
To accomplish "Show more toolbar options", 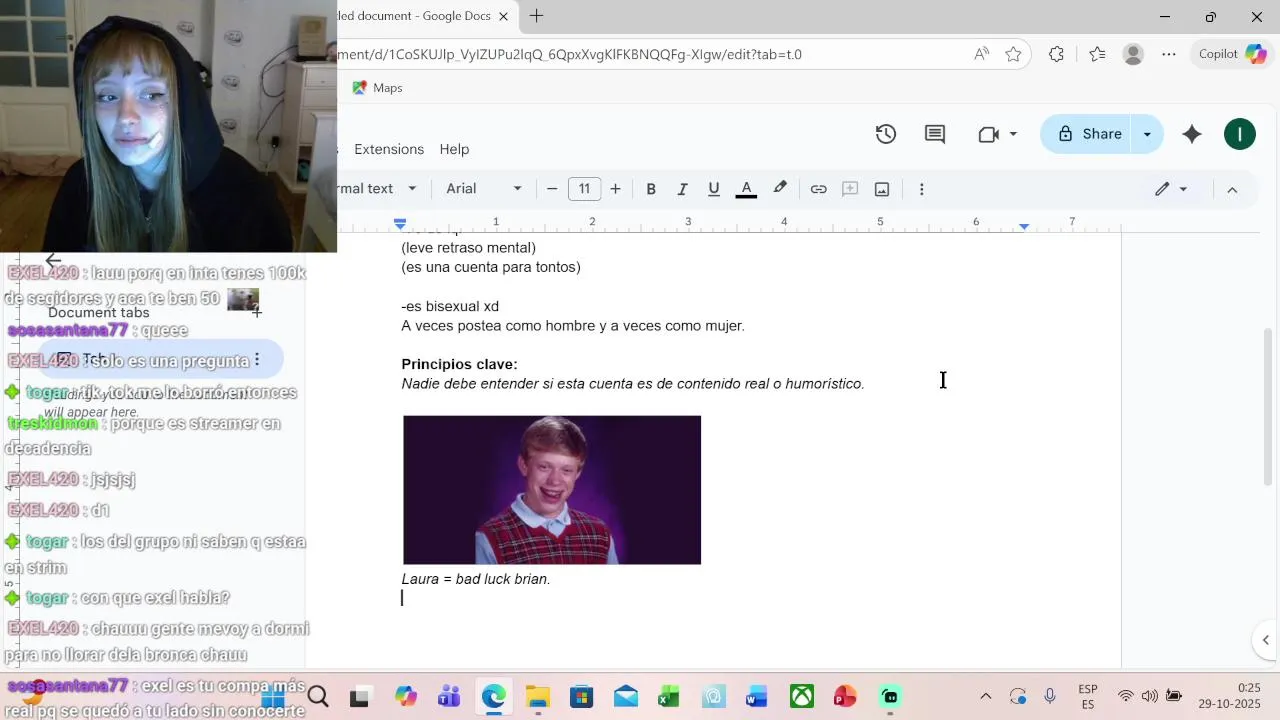I will click(x=921, y=189).
